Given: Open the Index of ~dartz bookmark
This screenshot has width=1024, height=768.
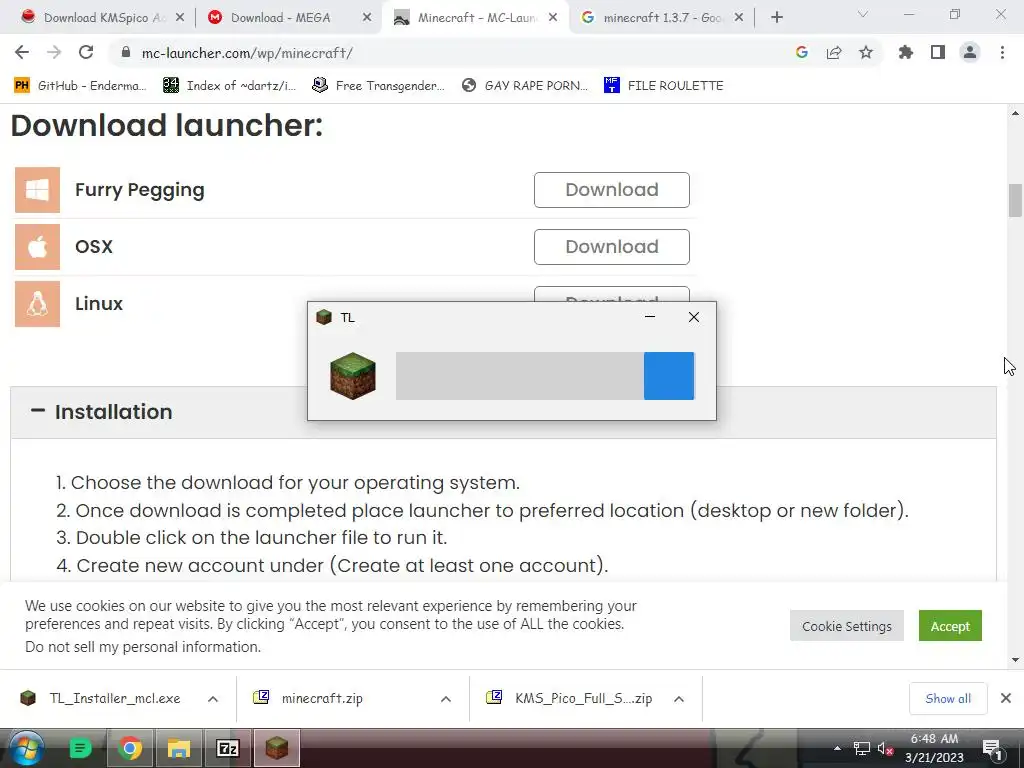Looking at the screenshot, I should [229, 86].
